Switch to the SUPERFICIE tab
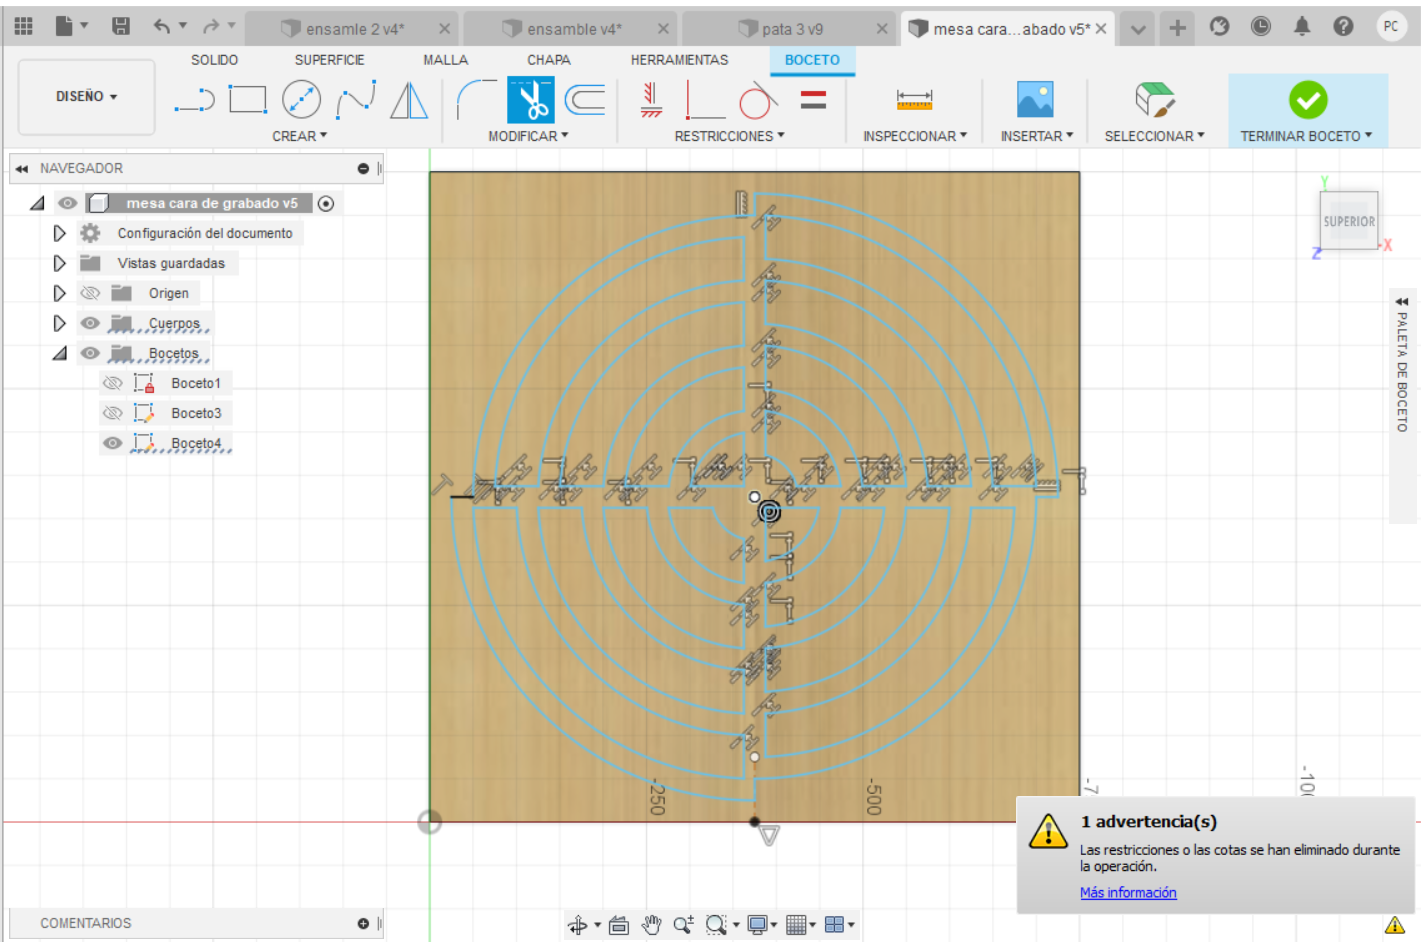The width and height of the screenshot is (1421, 942). pos(330,60)
